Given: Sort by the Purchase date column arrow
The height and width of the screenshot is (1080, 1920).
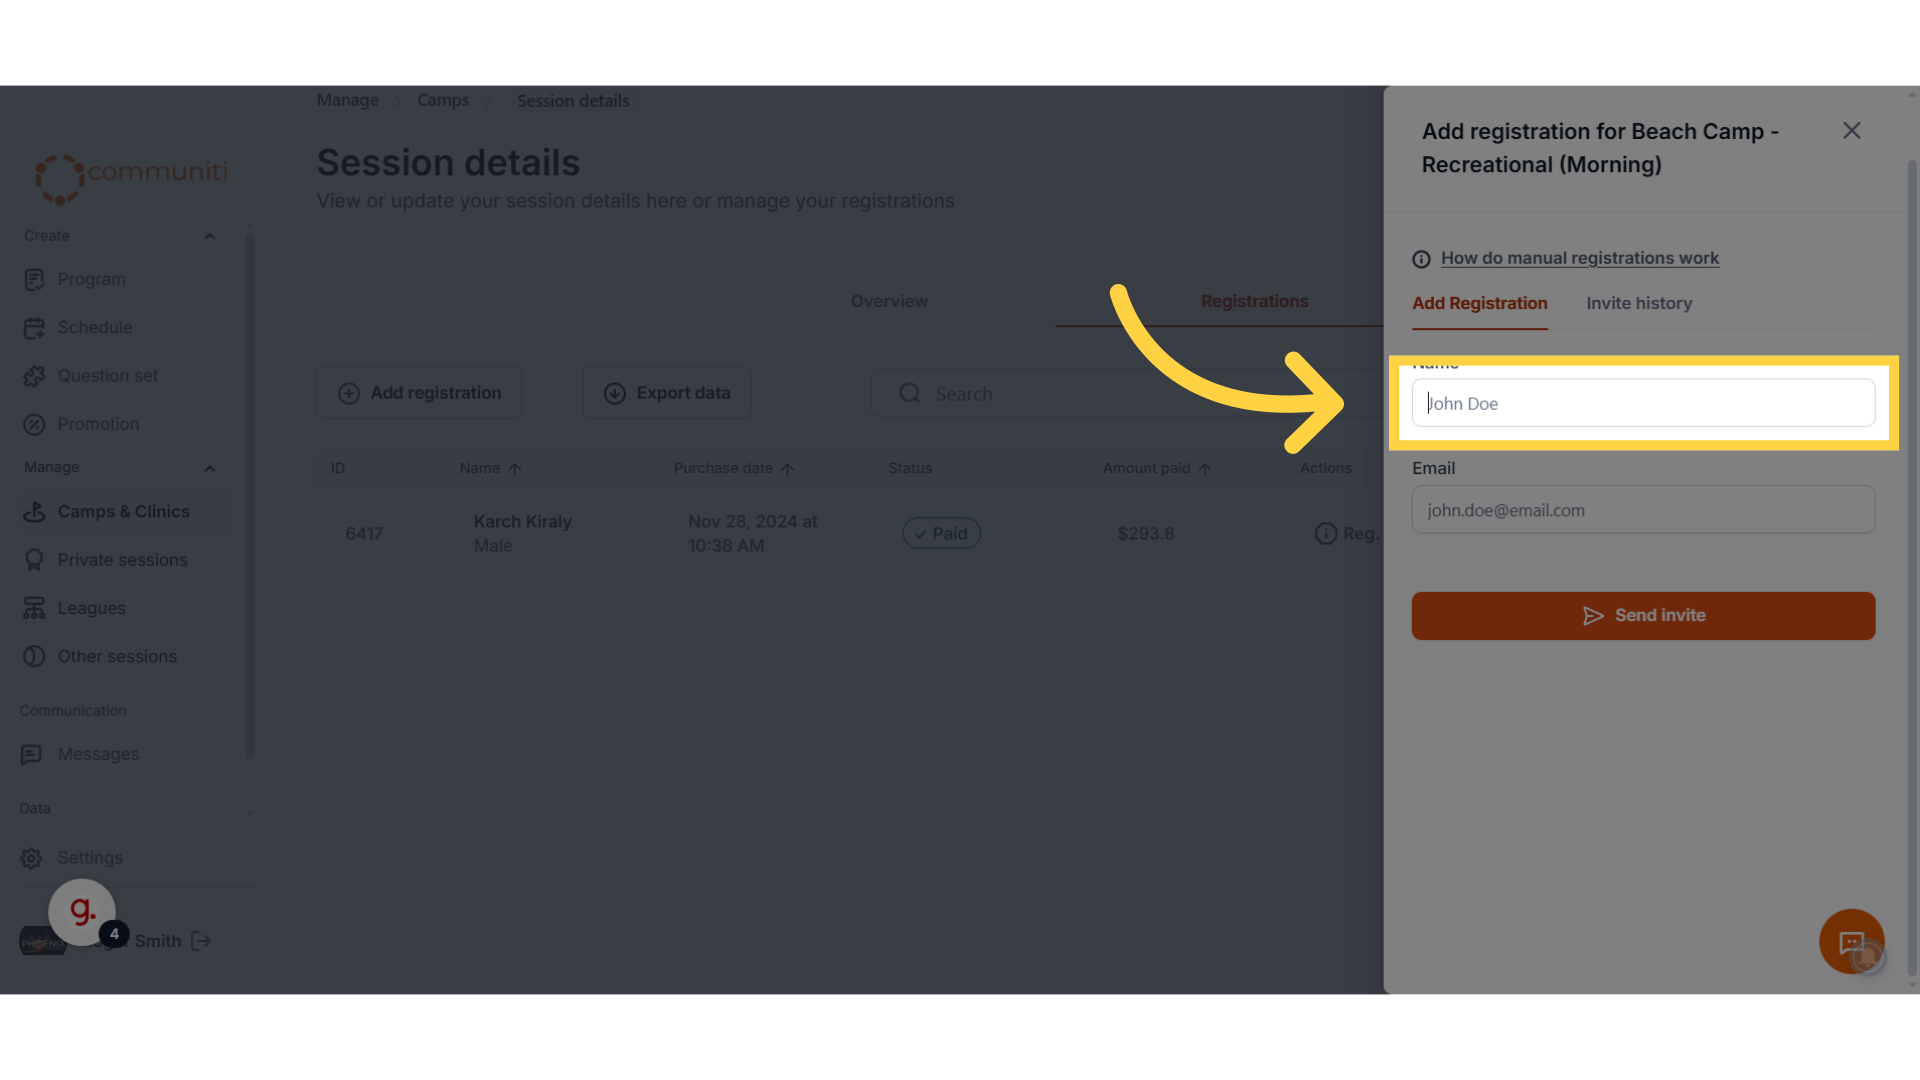Looking at the screenshot, I should click(787, 469).
